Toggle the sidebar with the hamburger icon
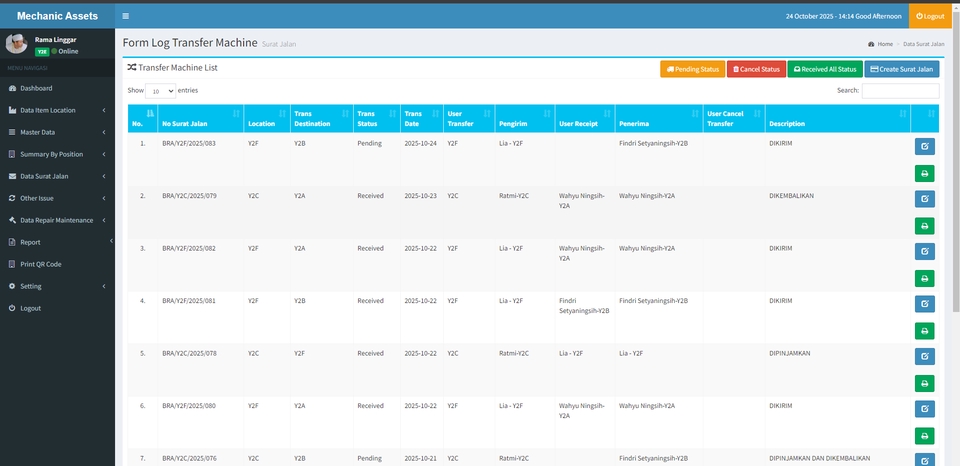Screen dimensions: 960x466 pyautogui.click(x=125, y=16)
